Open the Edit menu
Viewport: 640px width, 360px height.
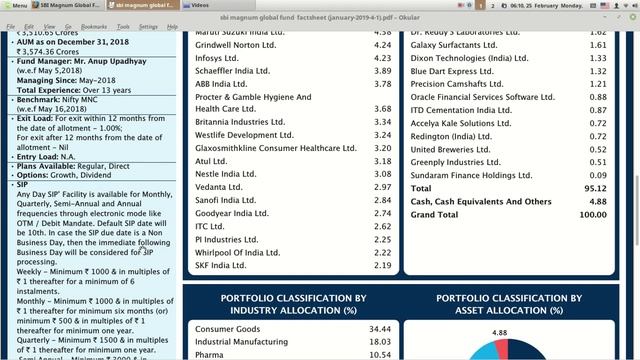29,27
